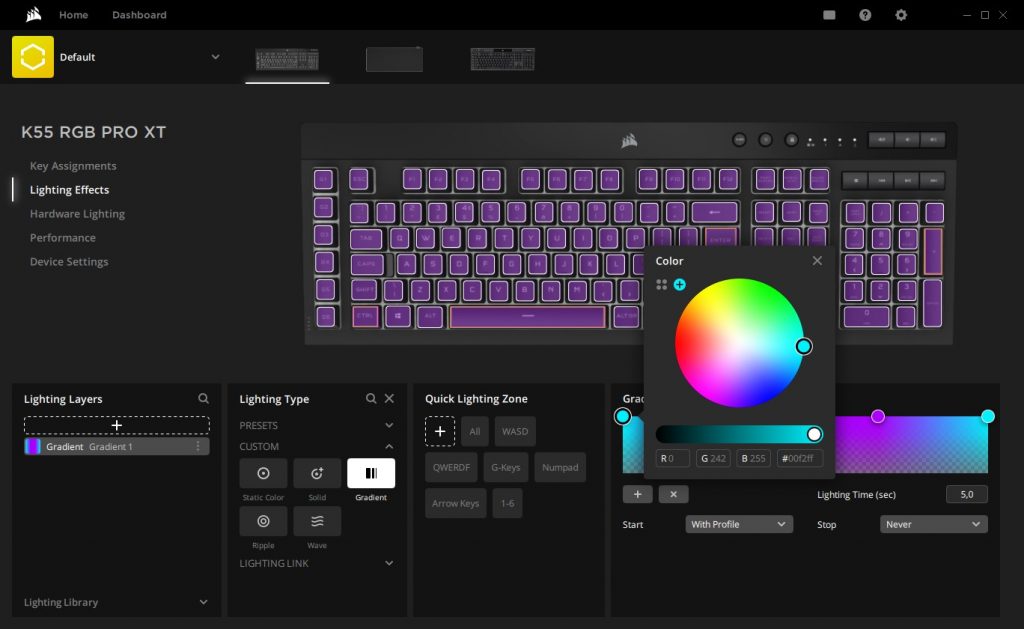1024x629 pixels.
Task: Click the B value input field
Action: click(x=754, y=459)
